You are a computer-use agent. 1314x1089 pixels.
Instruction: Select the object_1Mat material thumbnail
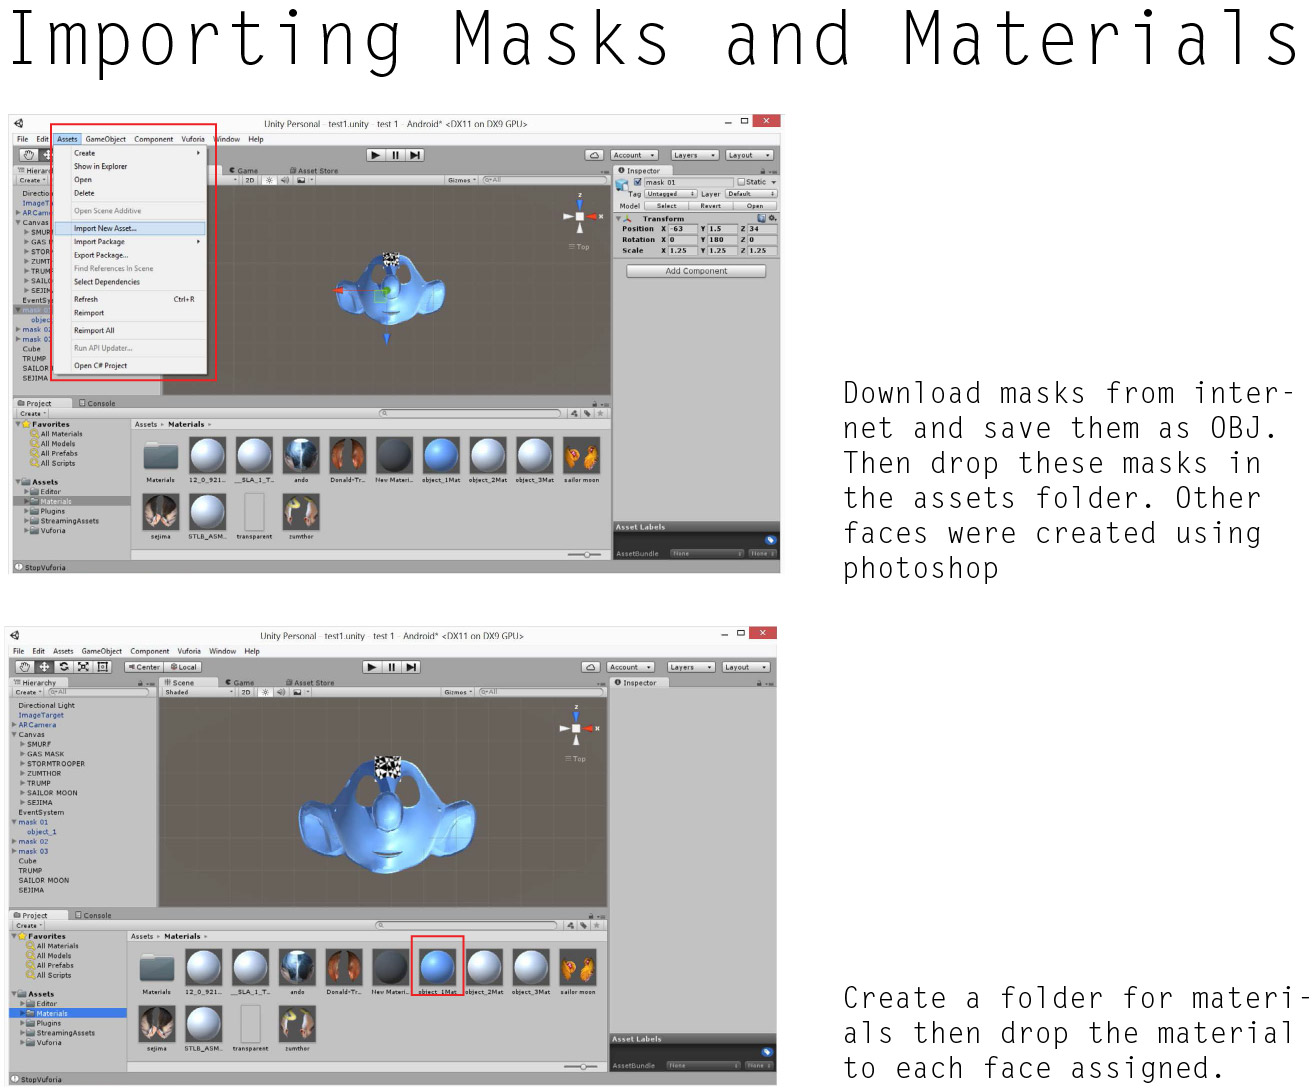437,967
